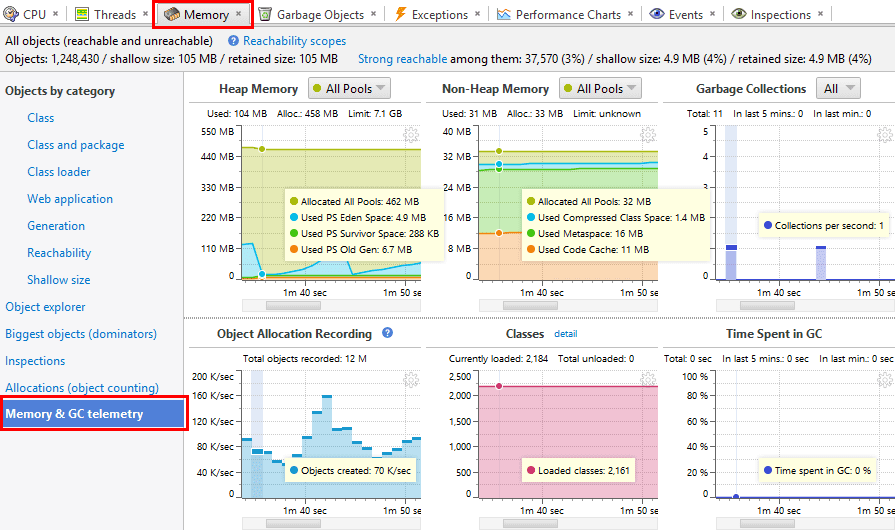
Task: Click the Strong reachable link
Action: [x=402, y=59]
